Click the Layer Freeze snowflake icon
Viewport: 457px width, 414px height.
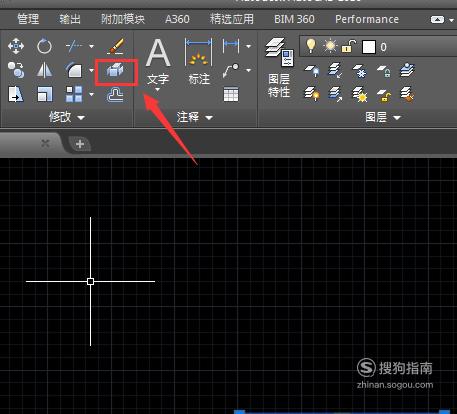(359, 71)
